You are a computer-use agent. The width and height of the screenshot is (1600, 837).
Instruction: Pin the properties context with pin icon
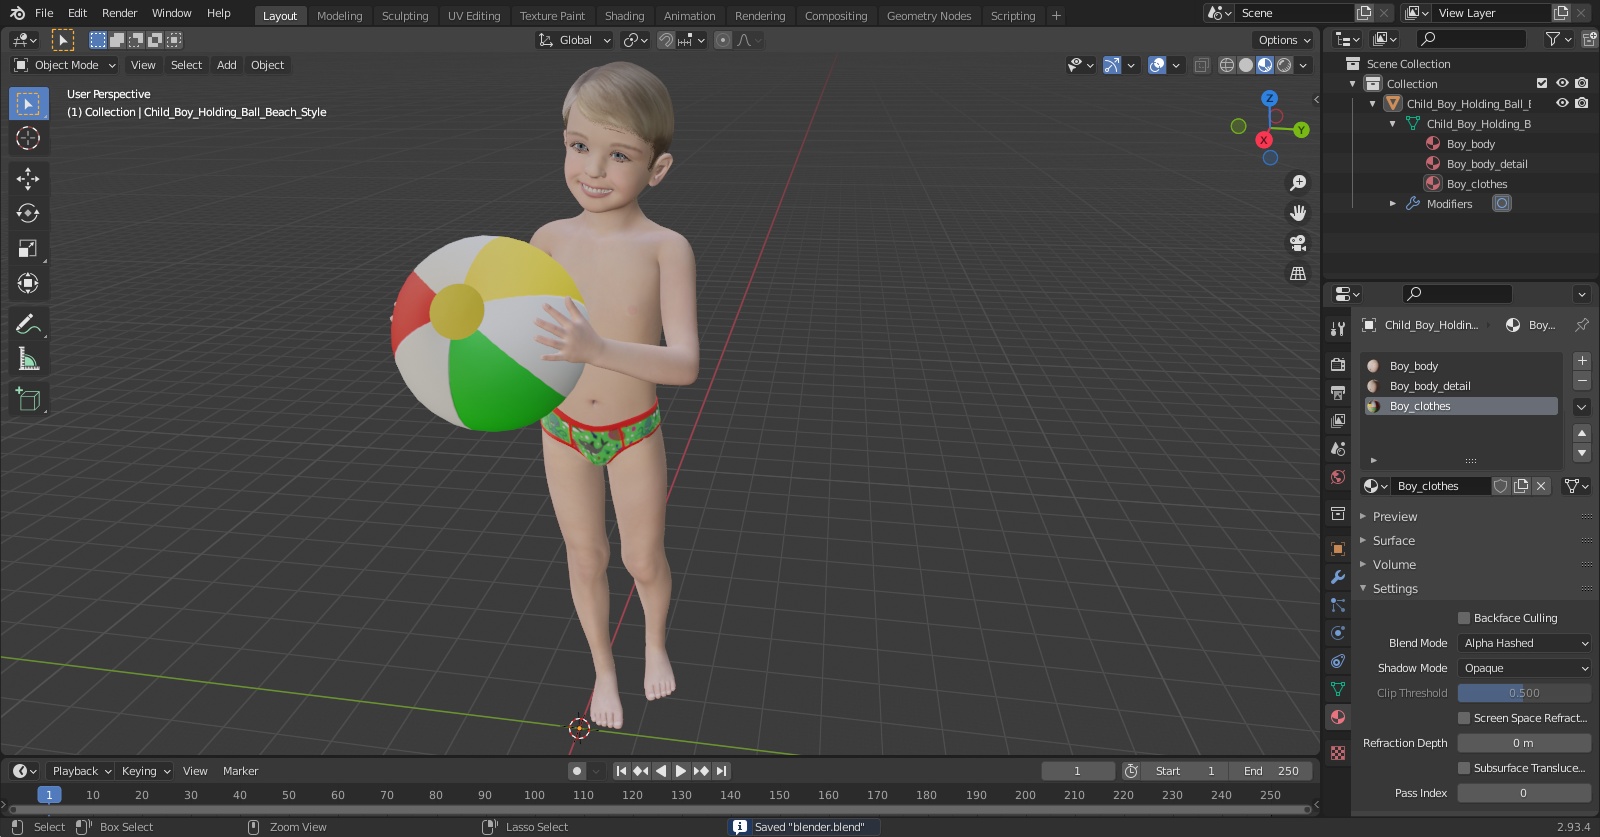point(1581,325)
